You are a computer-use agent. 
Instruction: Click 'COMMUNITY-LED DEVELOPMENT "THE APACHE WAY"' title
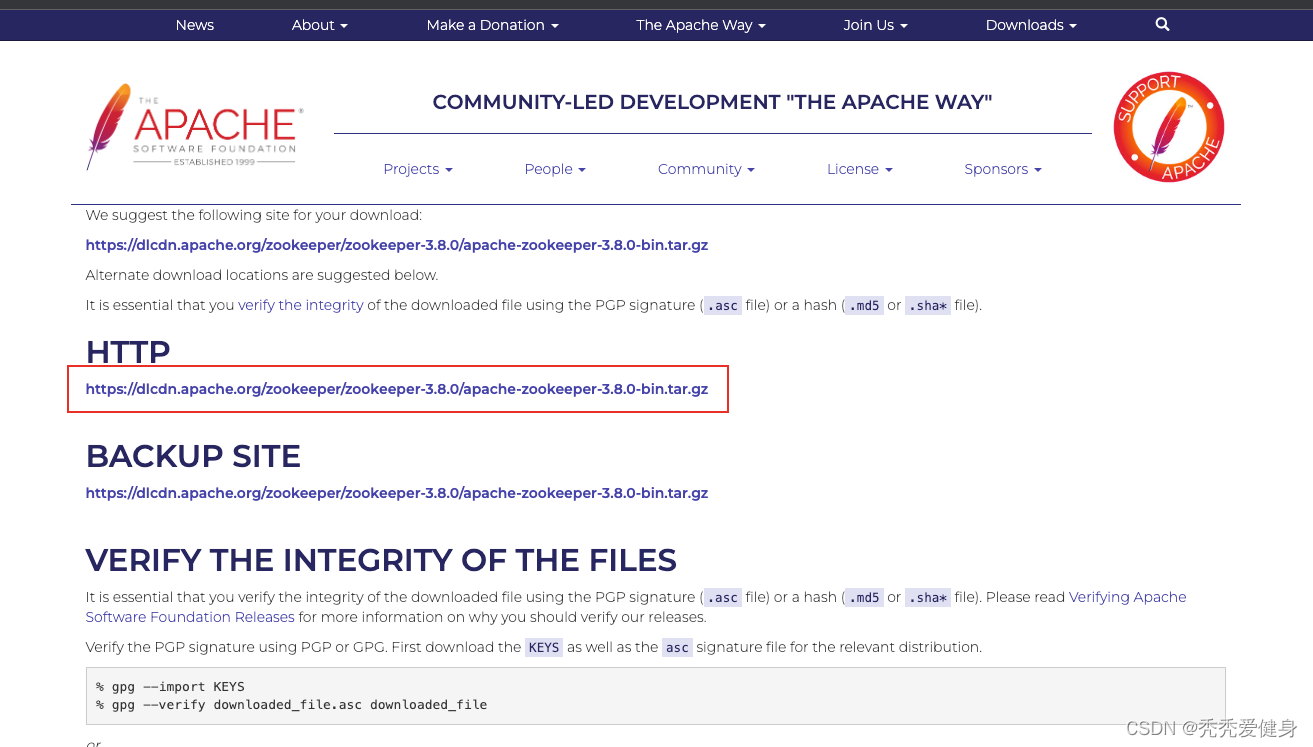pos(712,102)
